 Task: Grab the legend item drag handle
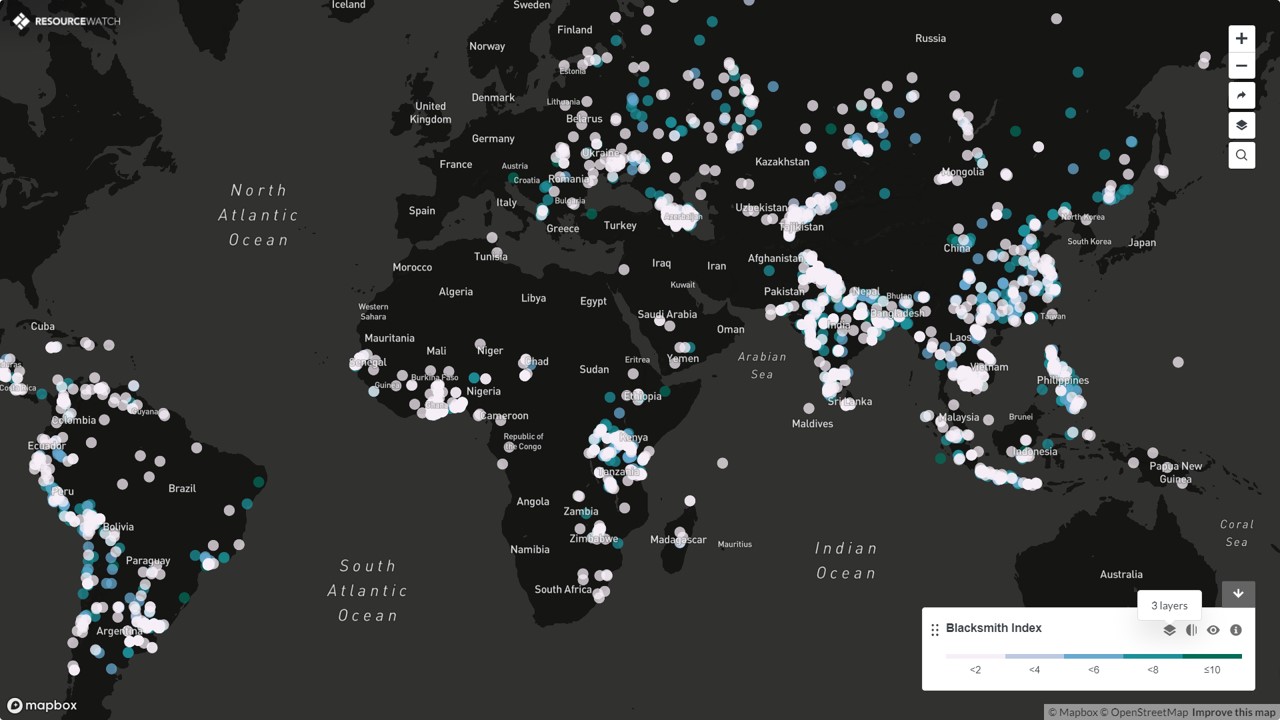935,630
